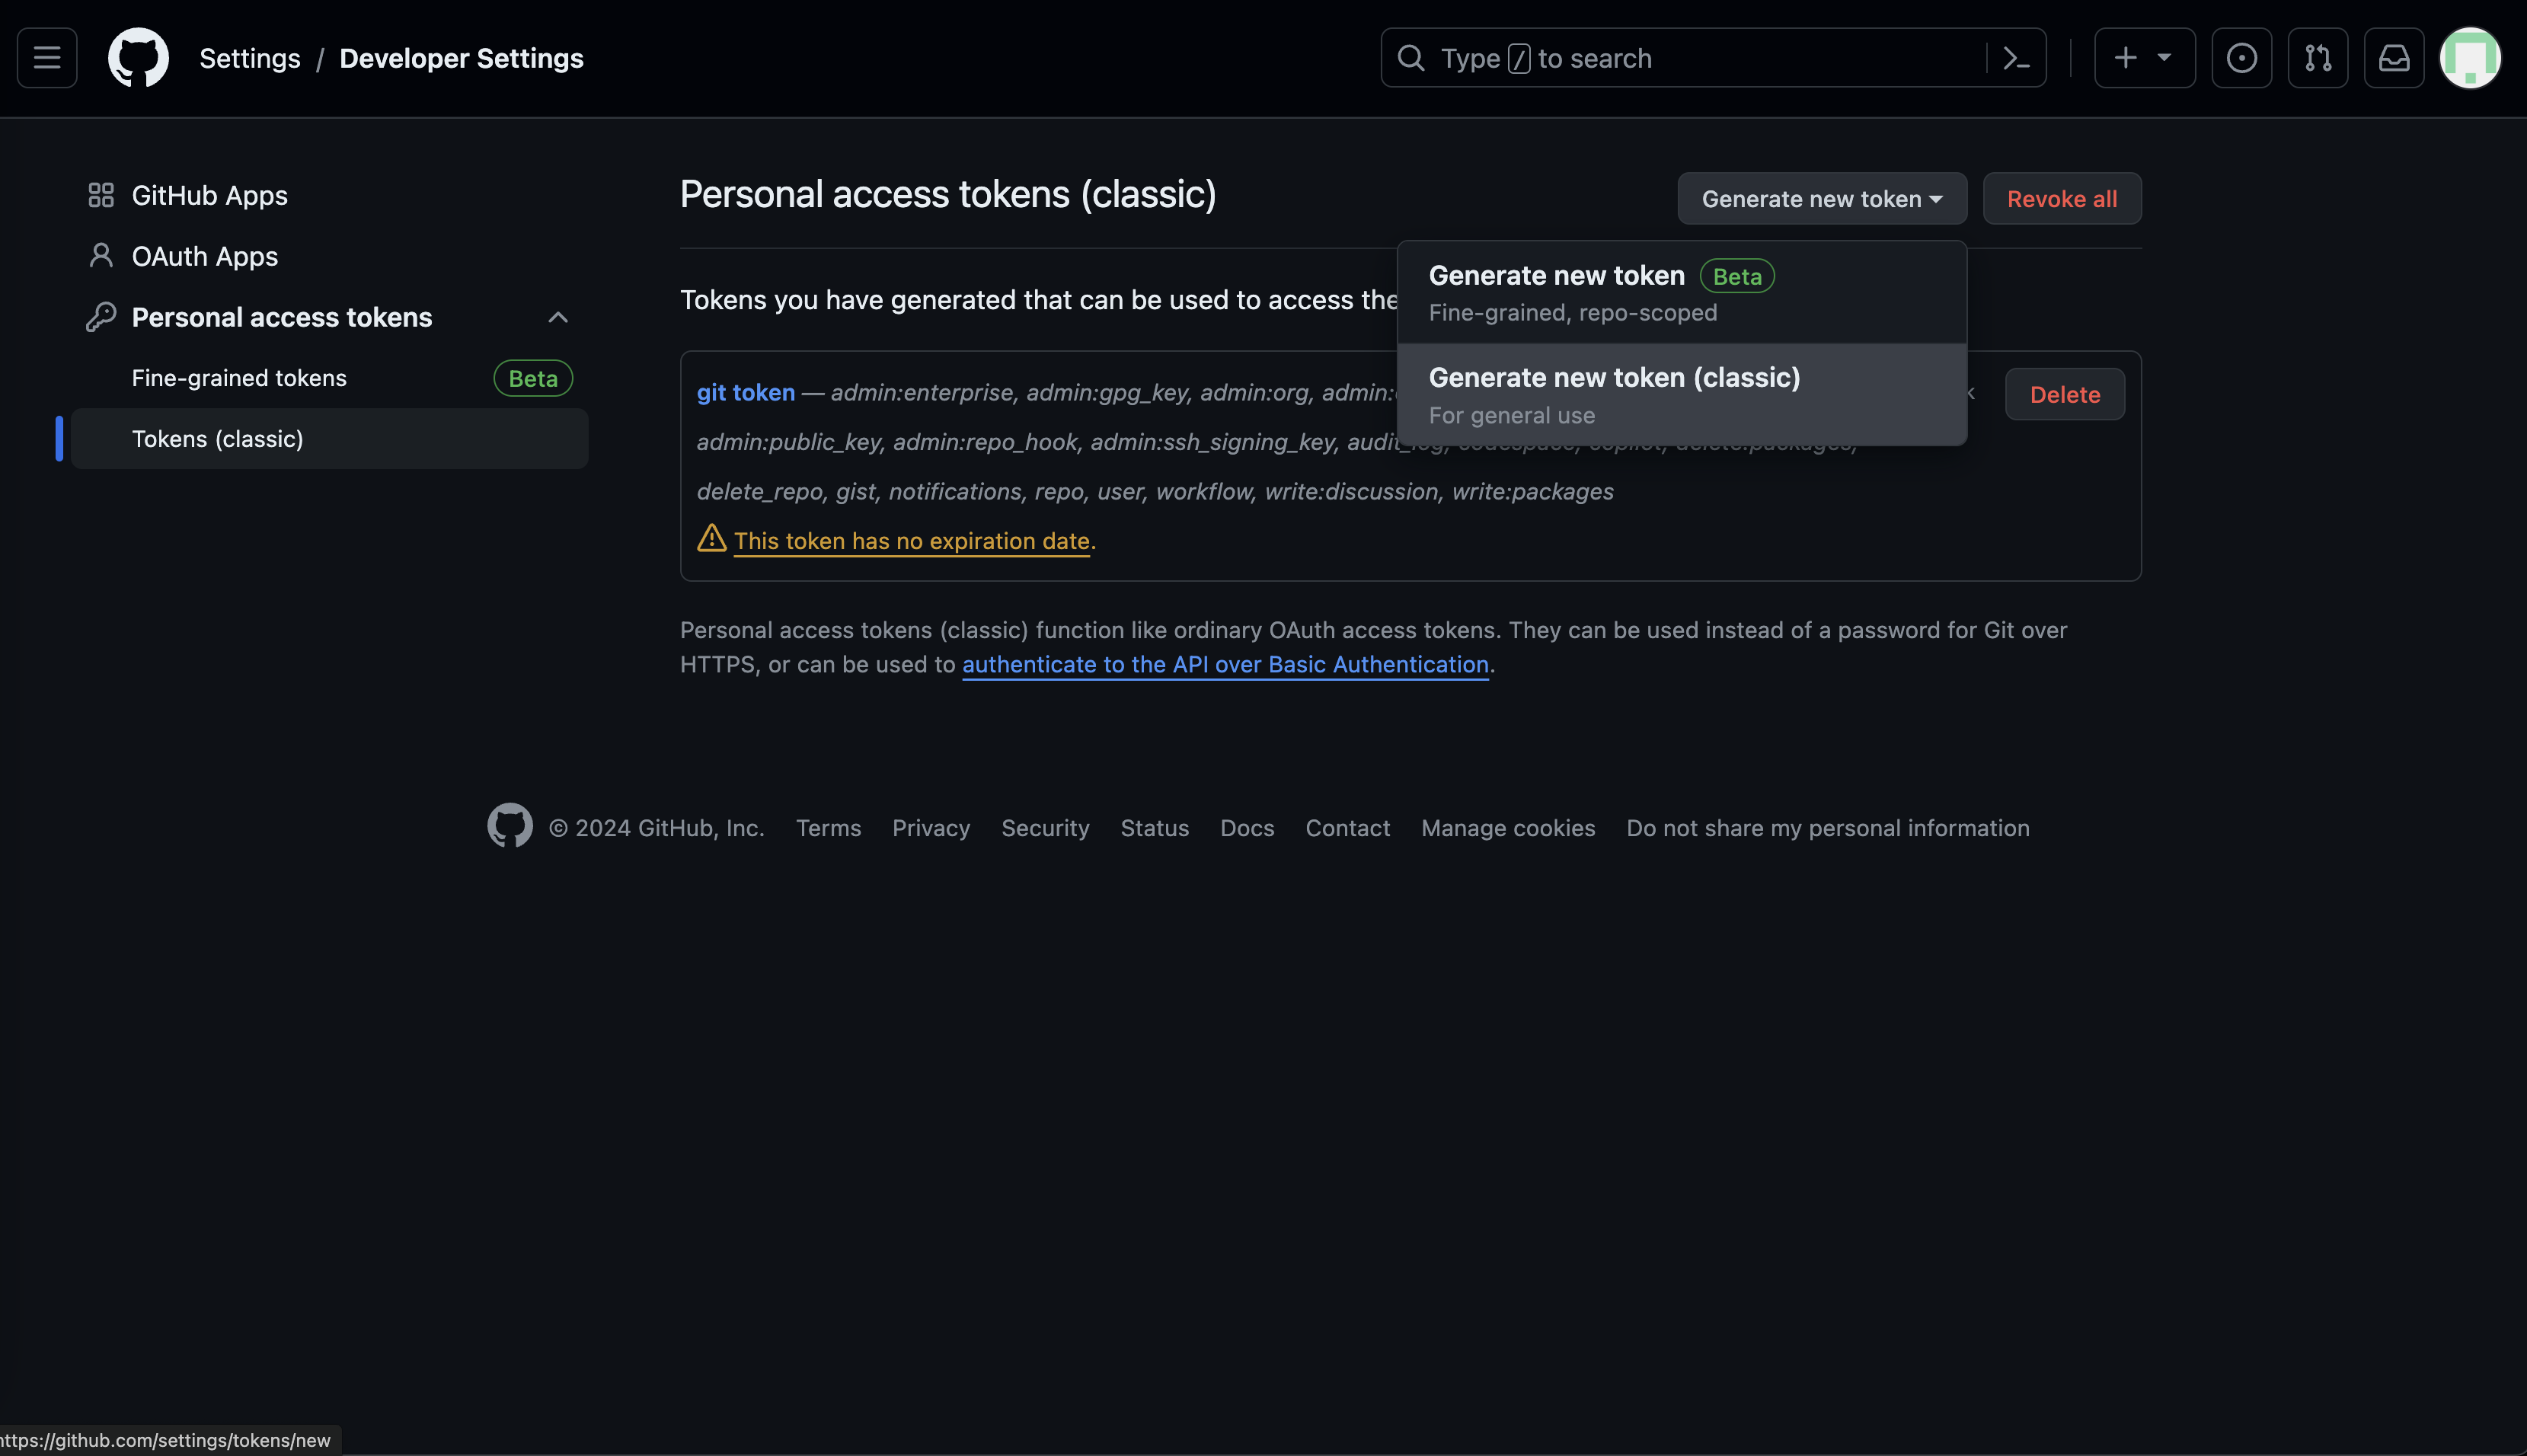
Task: Open the Issues icon in header
Action: tap(2241, 58)
